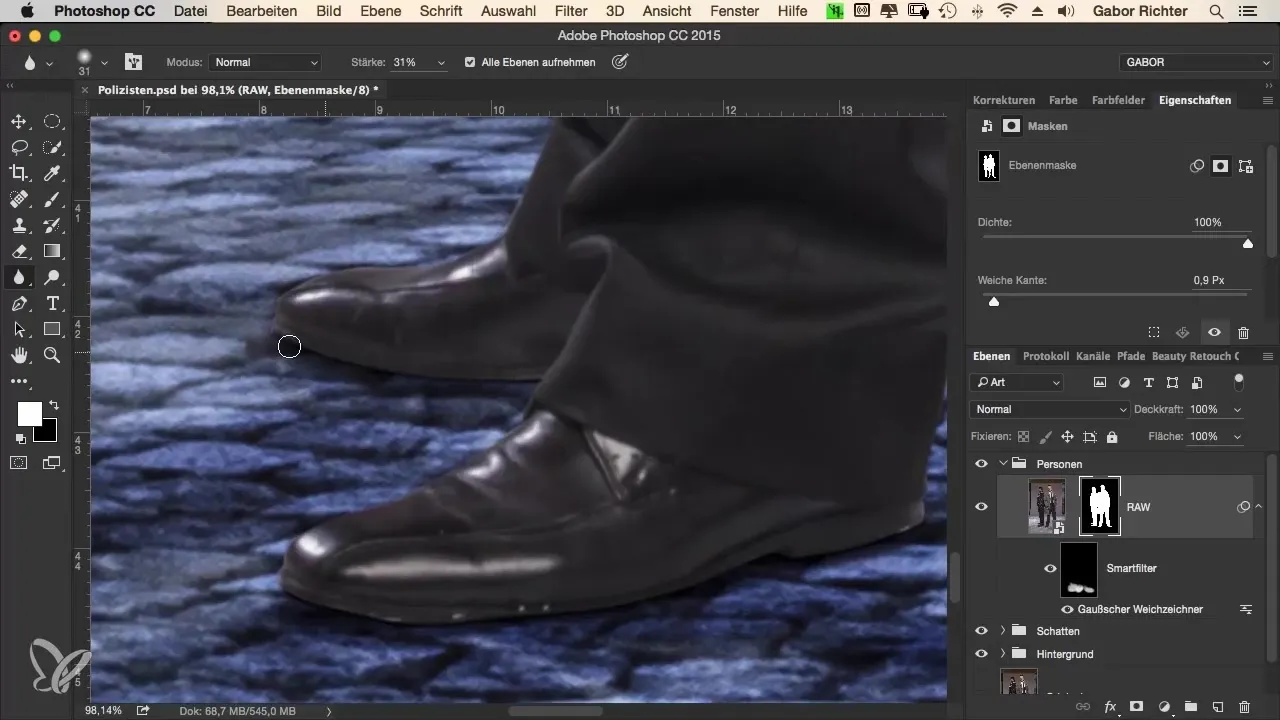Select the Blur tool in toolbar
Image resolution: width=1280 pixels, height=720 pixels.
tap(19, 277)
